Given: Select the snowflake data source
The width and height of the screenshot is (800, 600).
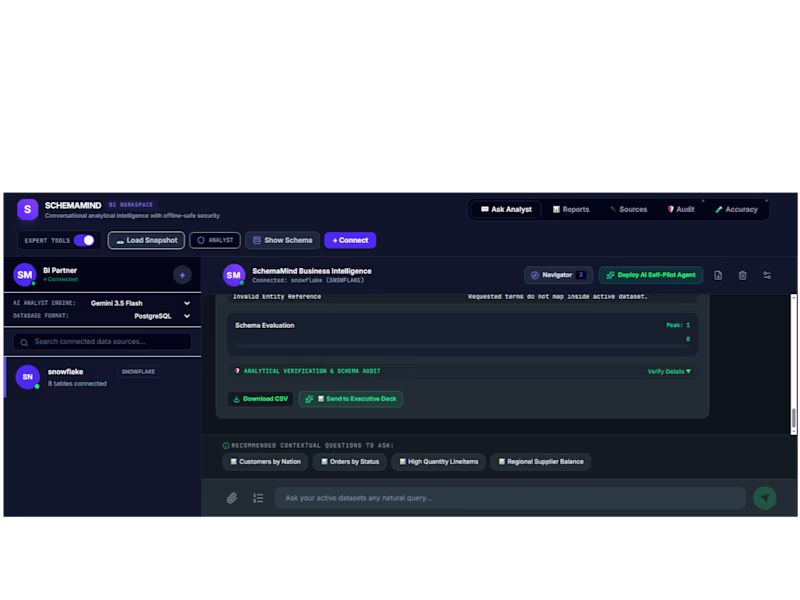Looking at the screenshot, I should click(x=102, y=378).
